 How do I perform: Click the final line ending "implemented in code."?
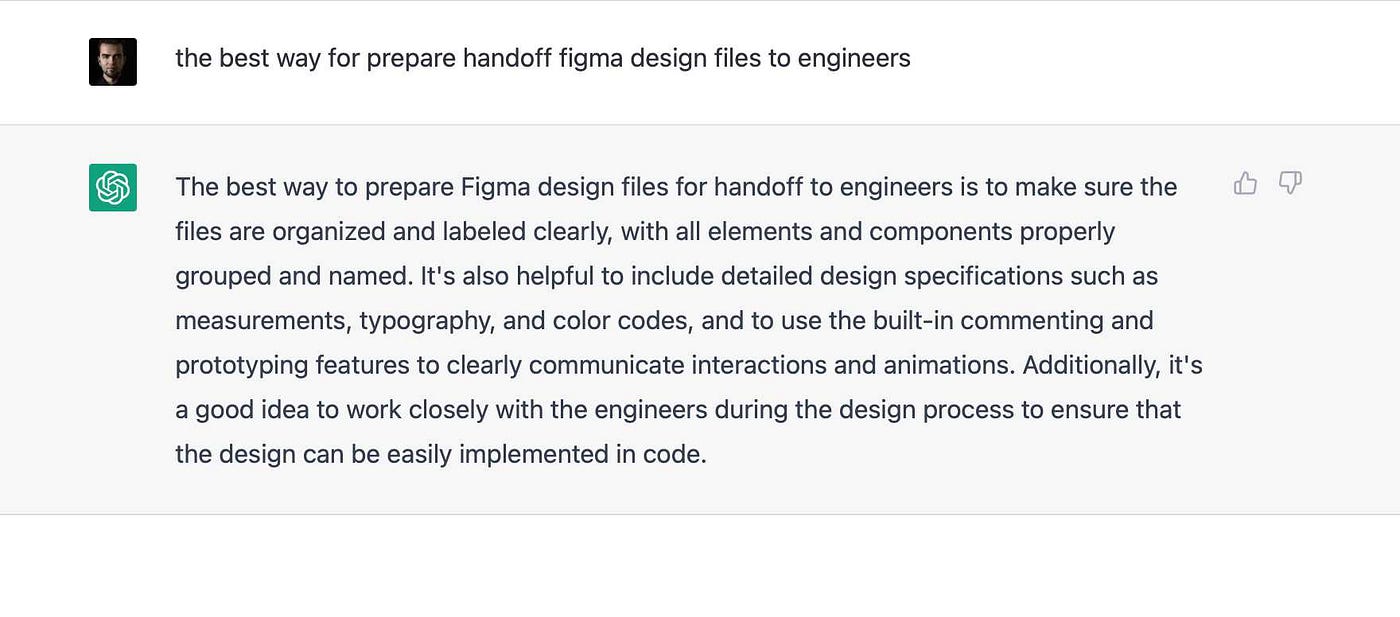441,454
